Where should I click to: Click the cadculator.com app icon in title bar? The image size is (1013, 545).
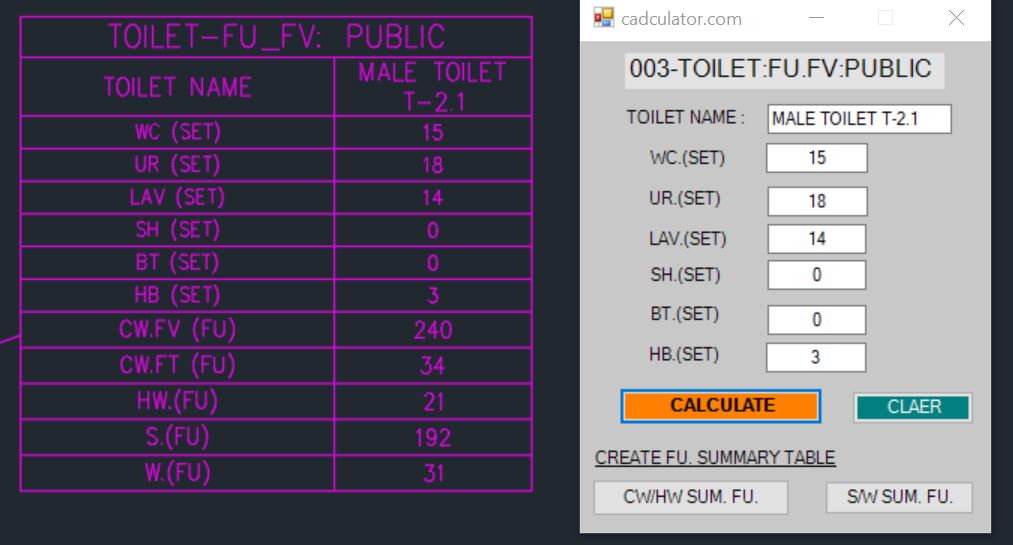(603, 18)
